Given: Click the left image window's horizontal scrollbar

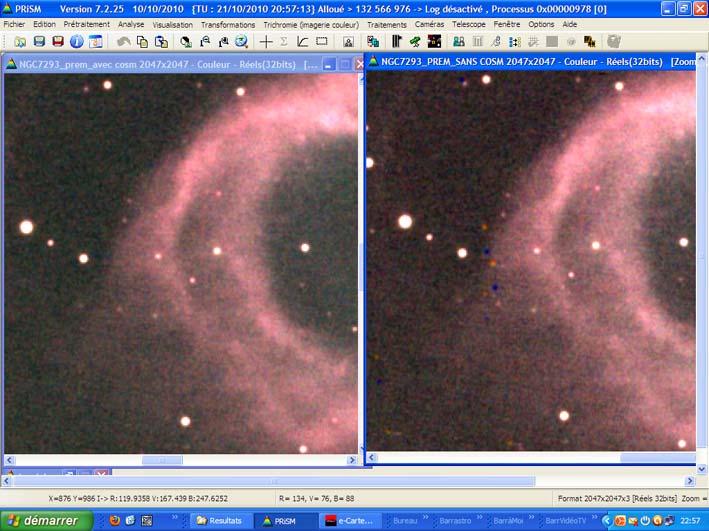Looking at the screenshot, I should (180, 460).
